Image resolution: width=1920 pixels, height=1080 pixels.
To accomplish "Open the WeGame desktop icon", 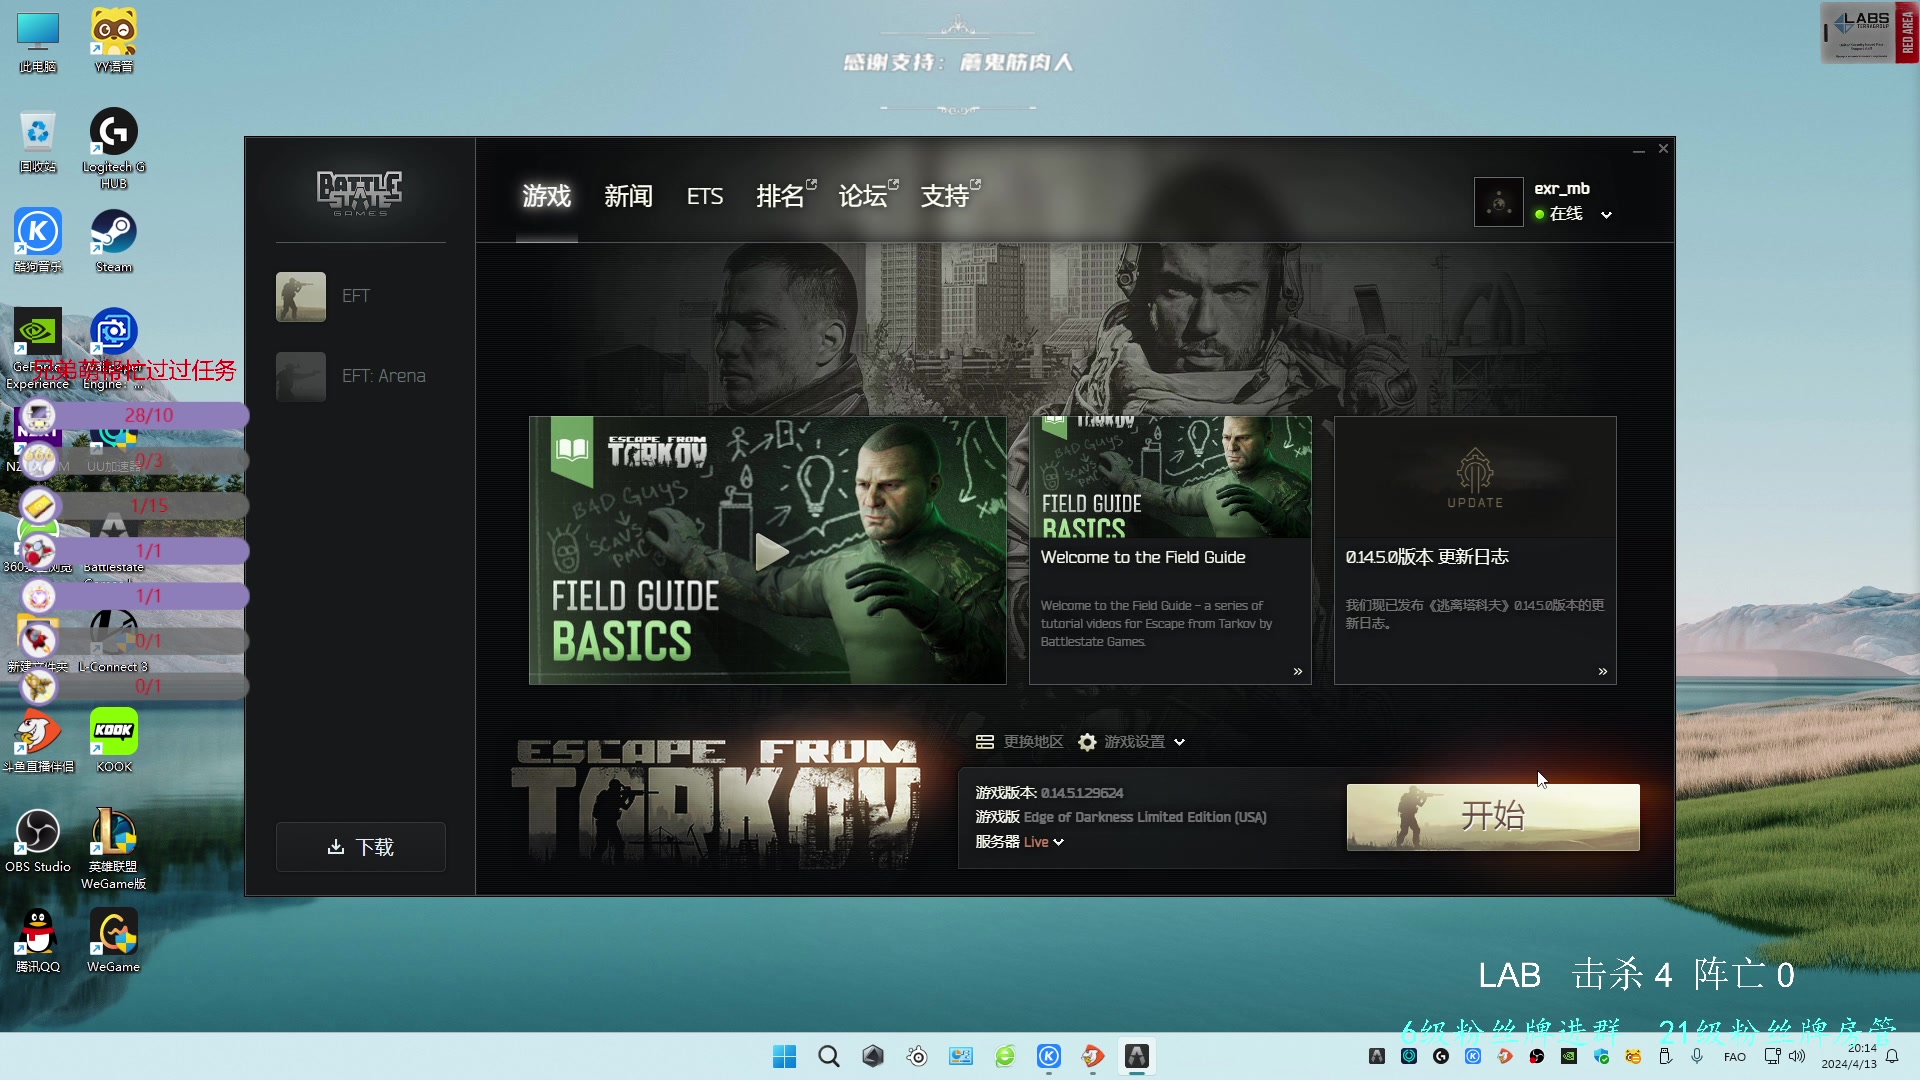I will pyautogui.click(x=114, y=941).
